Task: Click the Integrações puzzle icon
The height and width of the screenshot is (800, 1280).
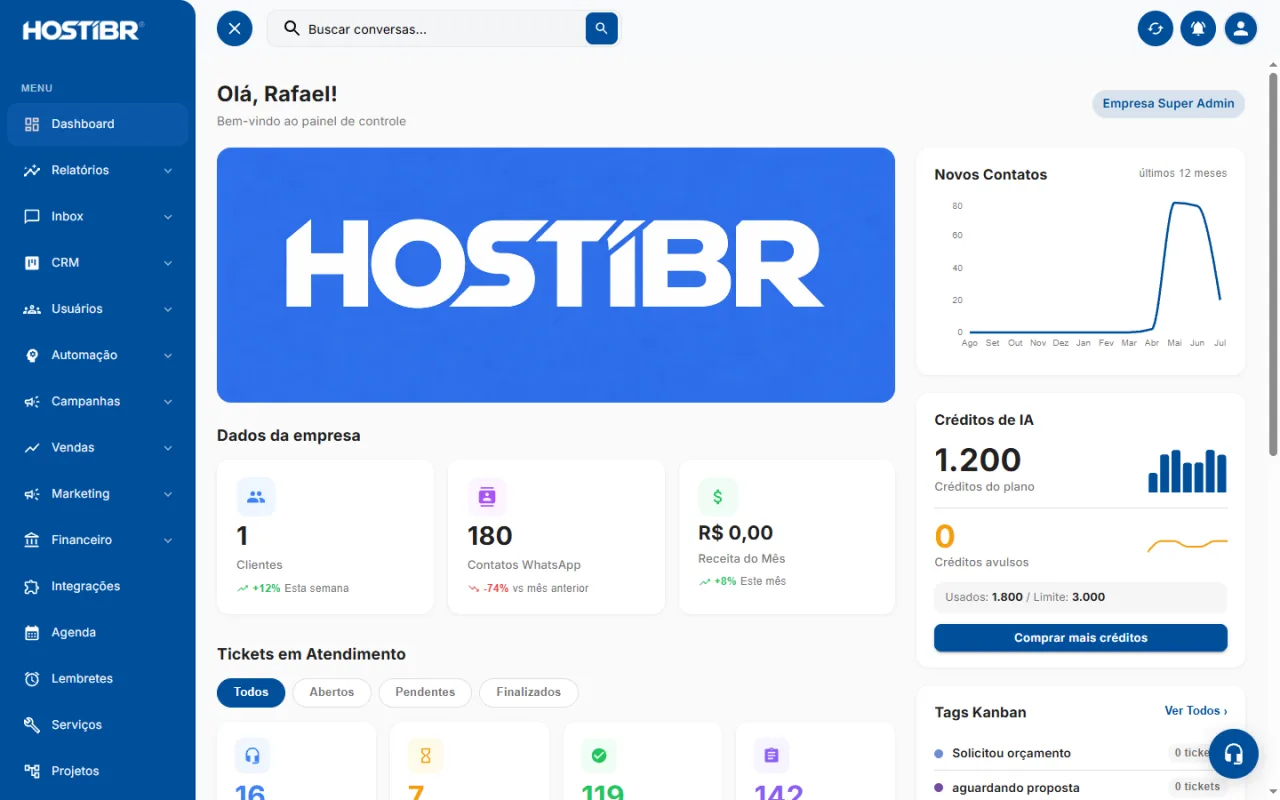Action: coord(32,586)
